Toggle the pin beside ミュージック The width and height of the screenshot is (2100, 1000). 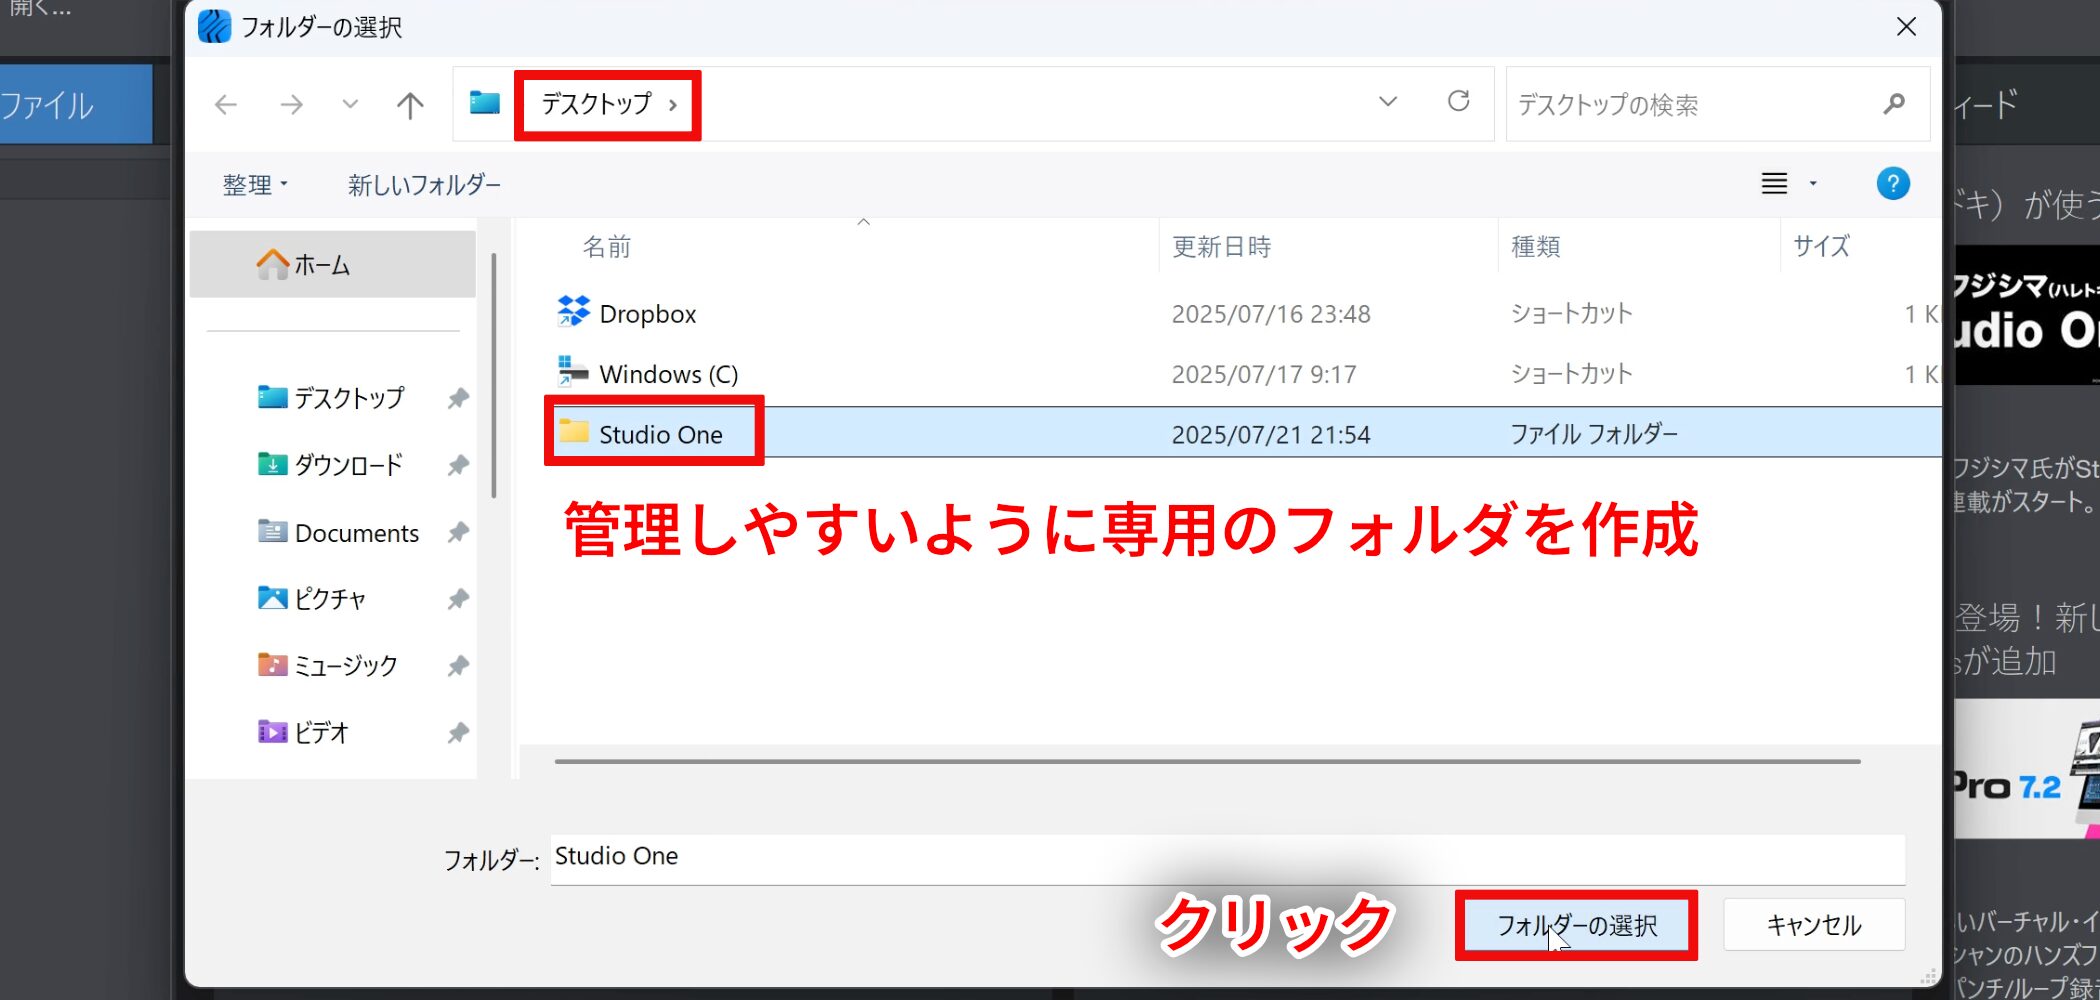pyautogui.click(x=458, y=666)
